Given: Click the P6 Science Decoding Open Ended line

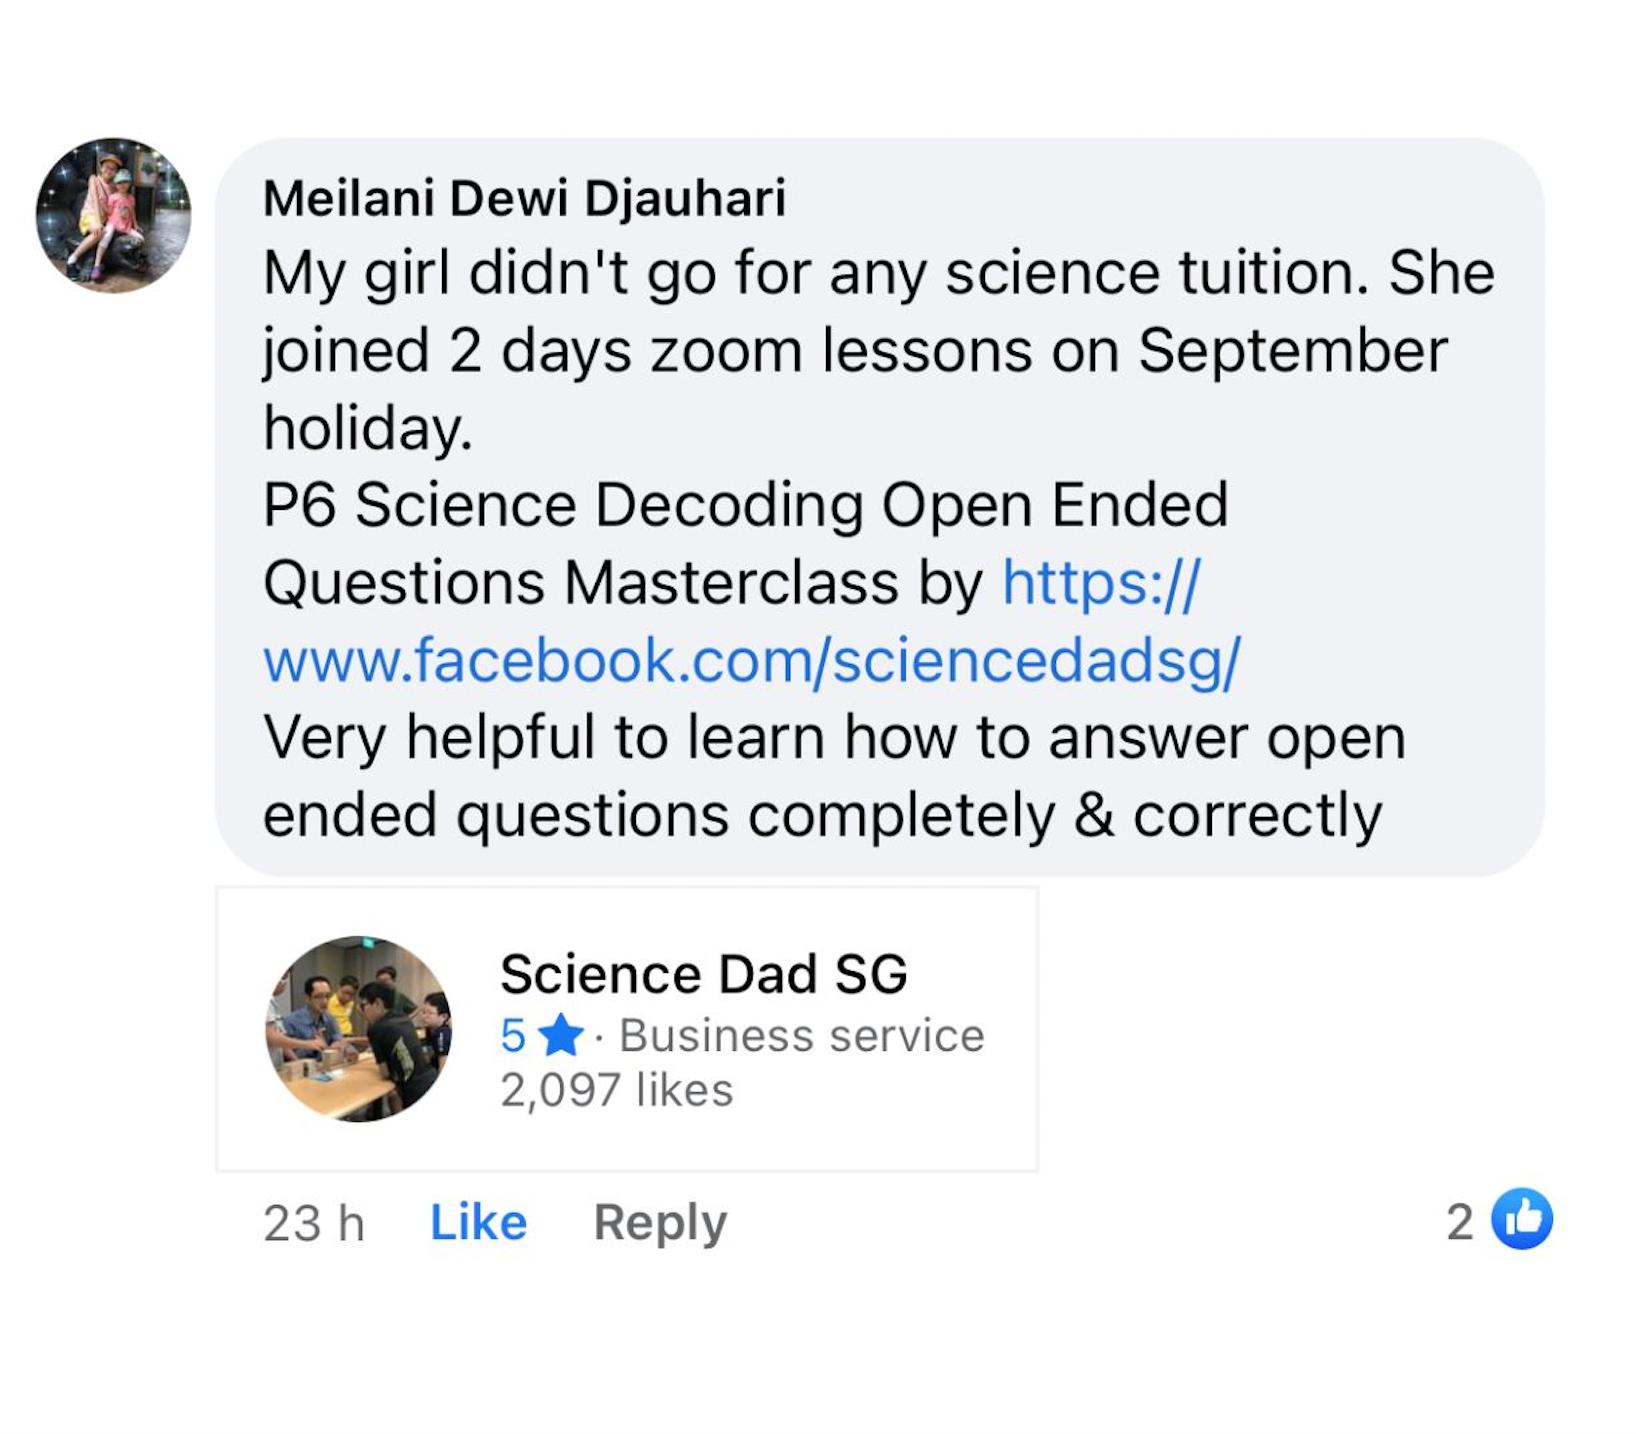Looking at the screenshot, I should click(744, 504).
